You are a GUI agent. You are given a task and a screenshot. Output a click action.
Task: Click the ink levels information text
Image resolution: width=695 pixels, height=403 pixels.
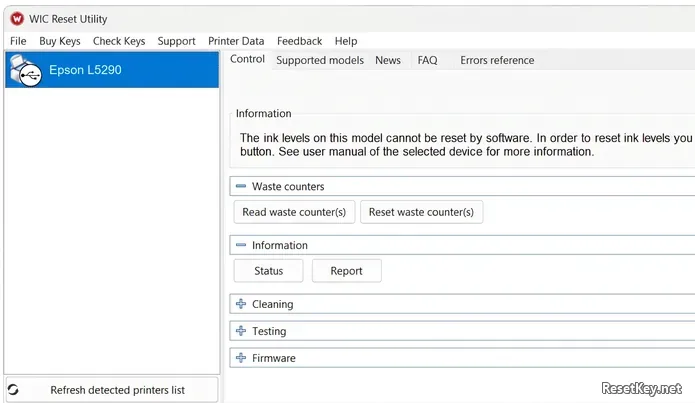465,145
